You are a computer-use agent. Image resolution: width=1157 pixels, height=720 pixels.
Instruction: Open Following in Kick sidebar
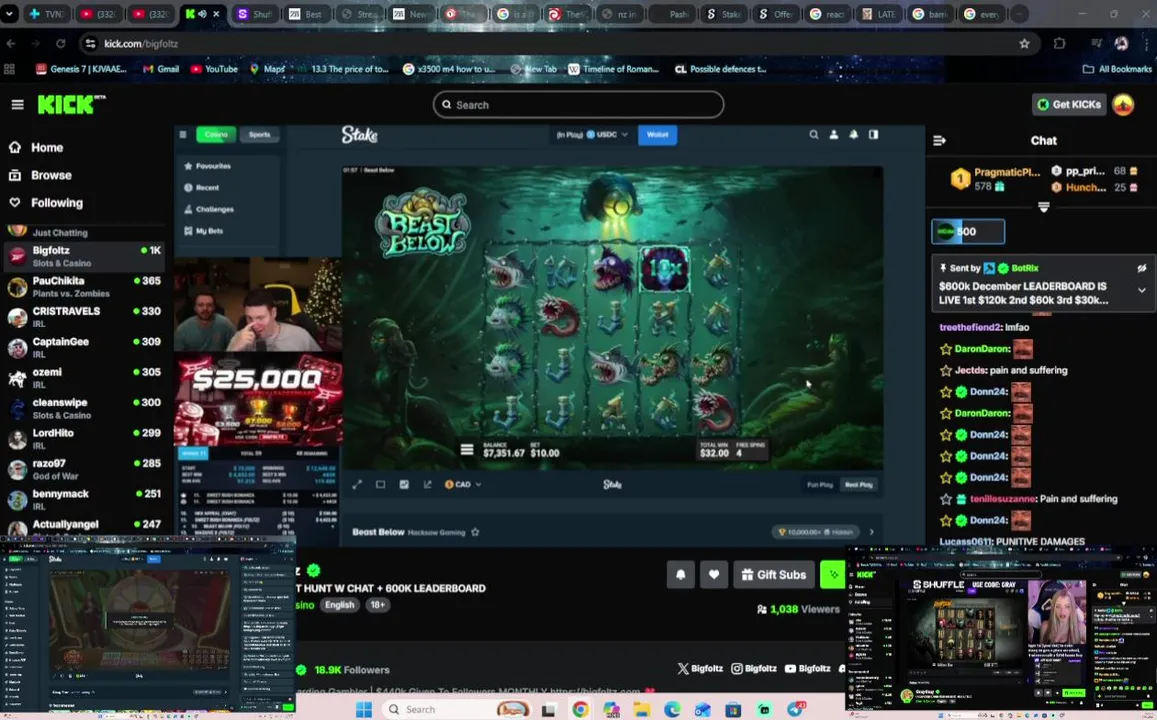pos(46,203)
